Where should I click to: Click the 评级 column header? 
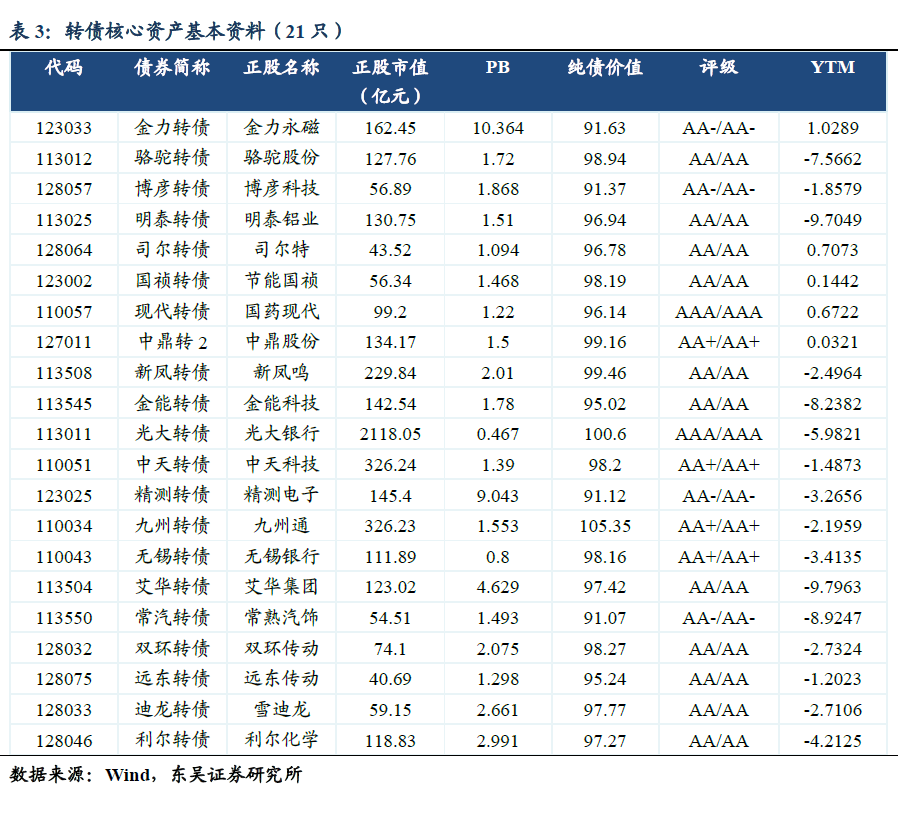pyautogui.click(x=718, y=67)
